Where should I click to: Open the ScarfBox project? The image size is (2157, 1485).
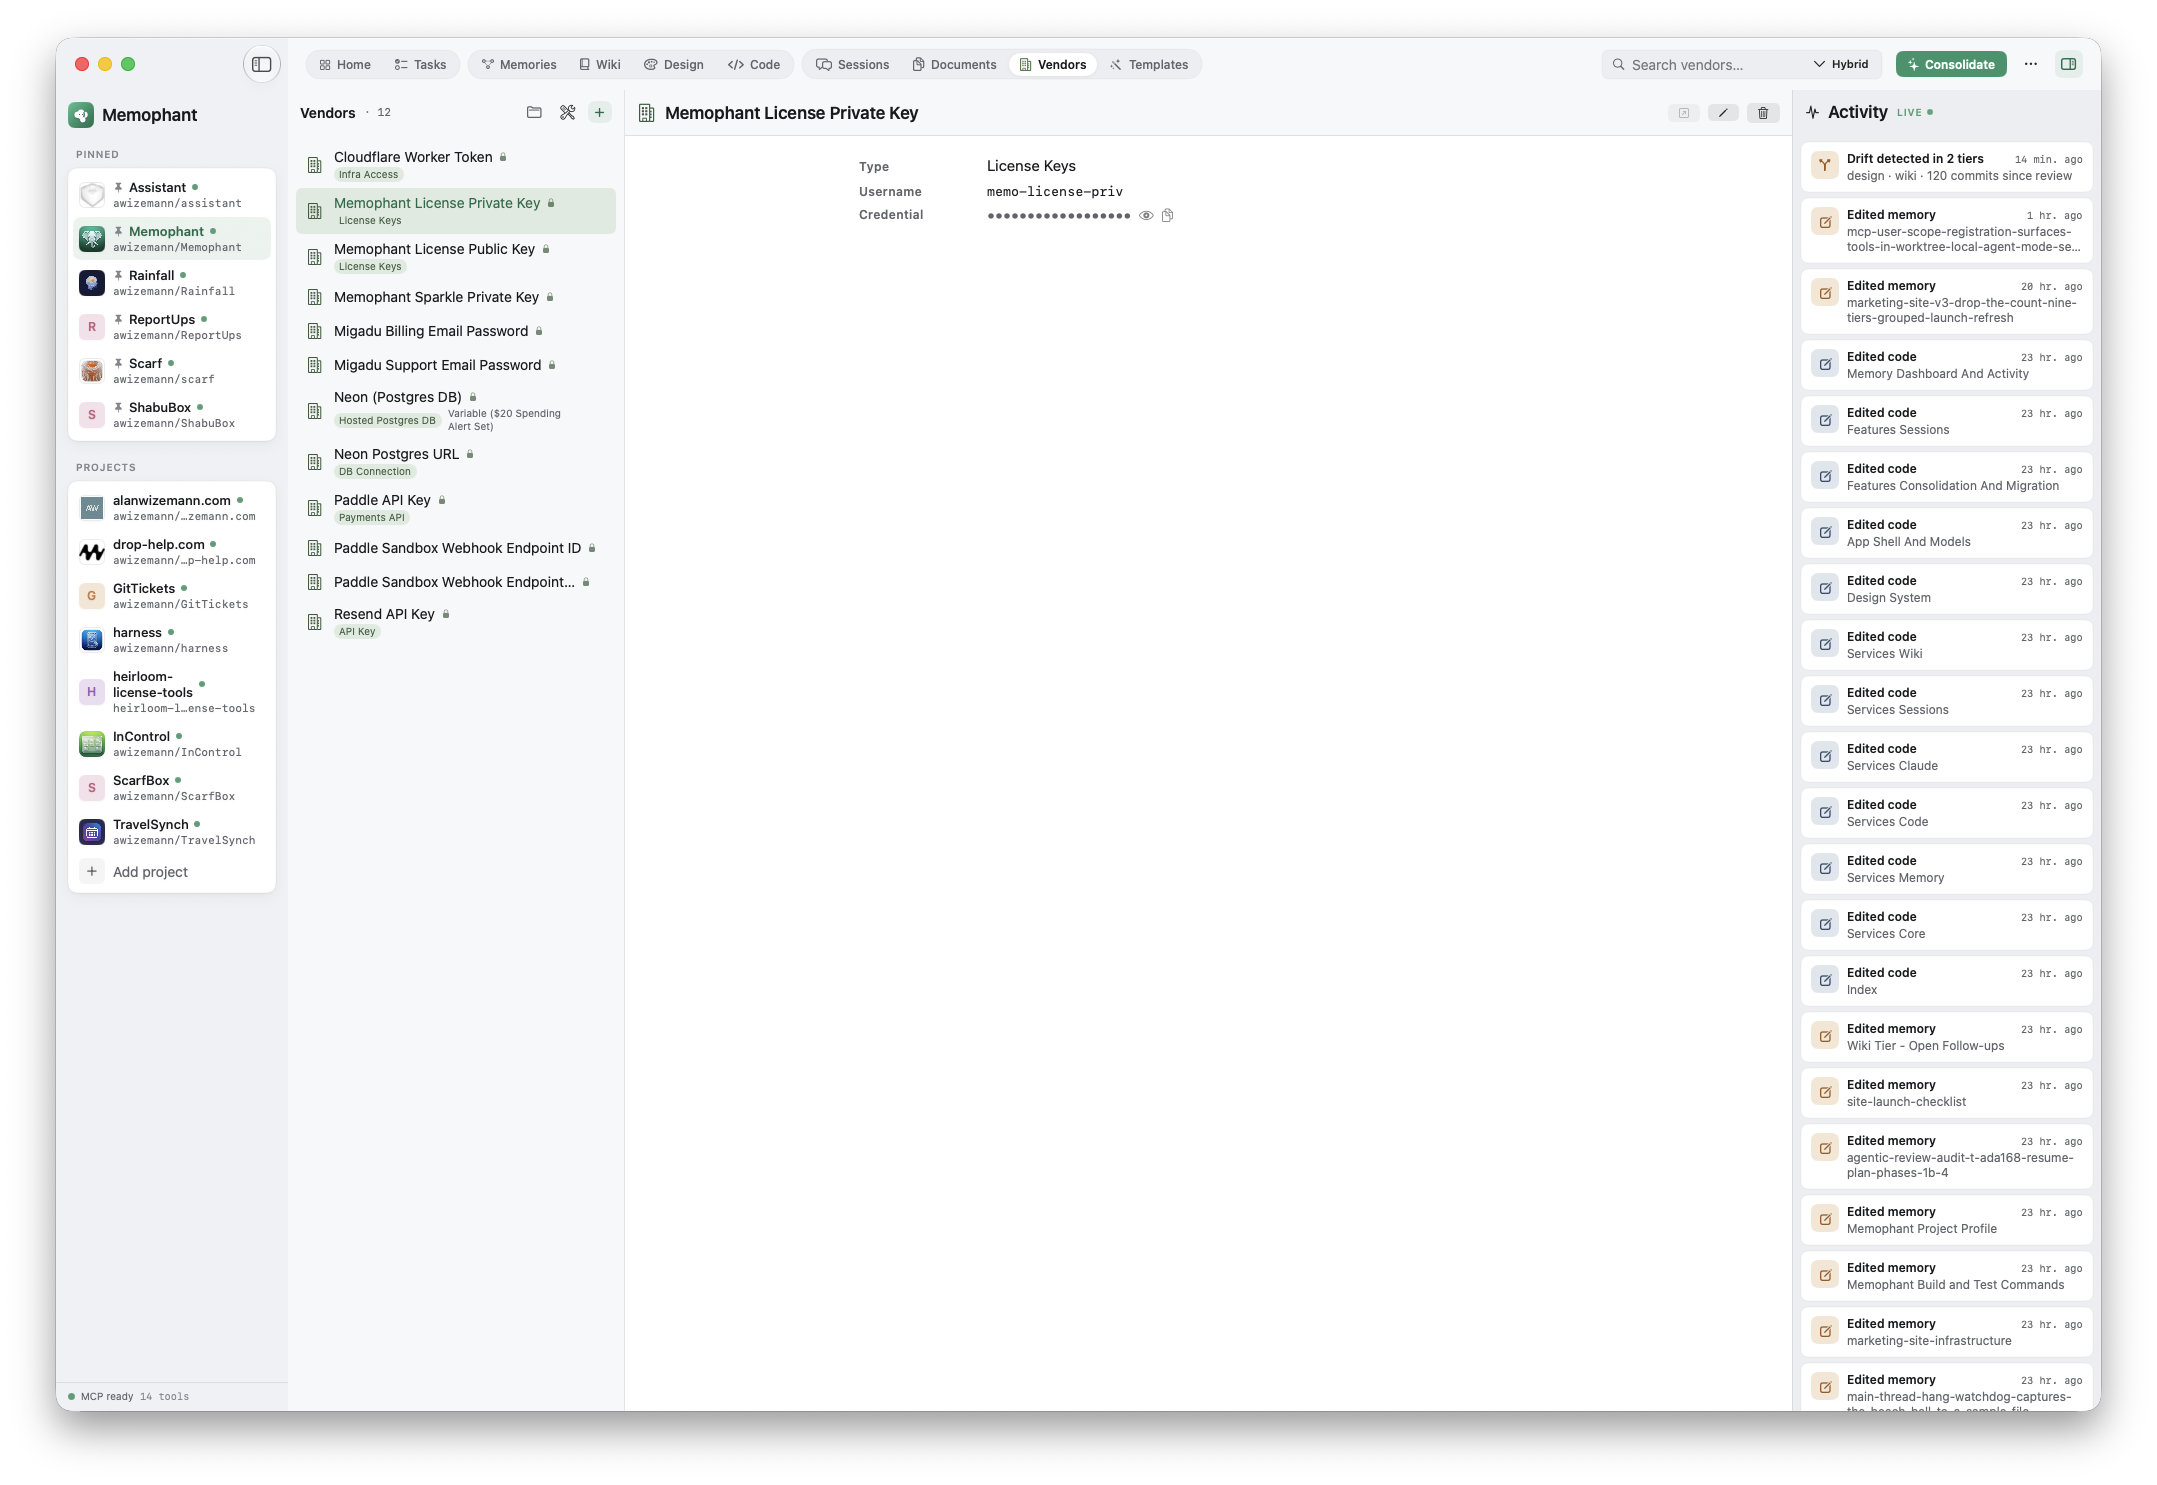(x=172, y=788)
